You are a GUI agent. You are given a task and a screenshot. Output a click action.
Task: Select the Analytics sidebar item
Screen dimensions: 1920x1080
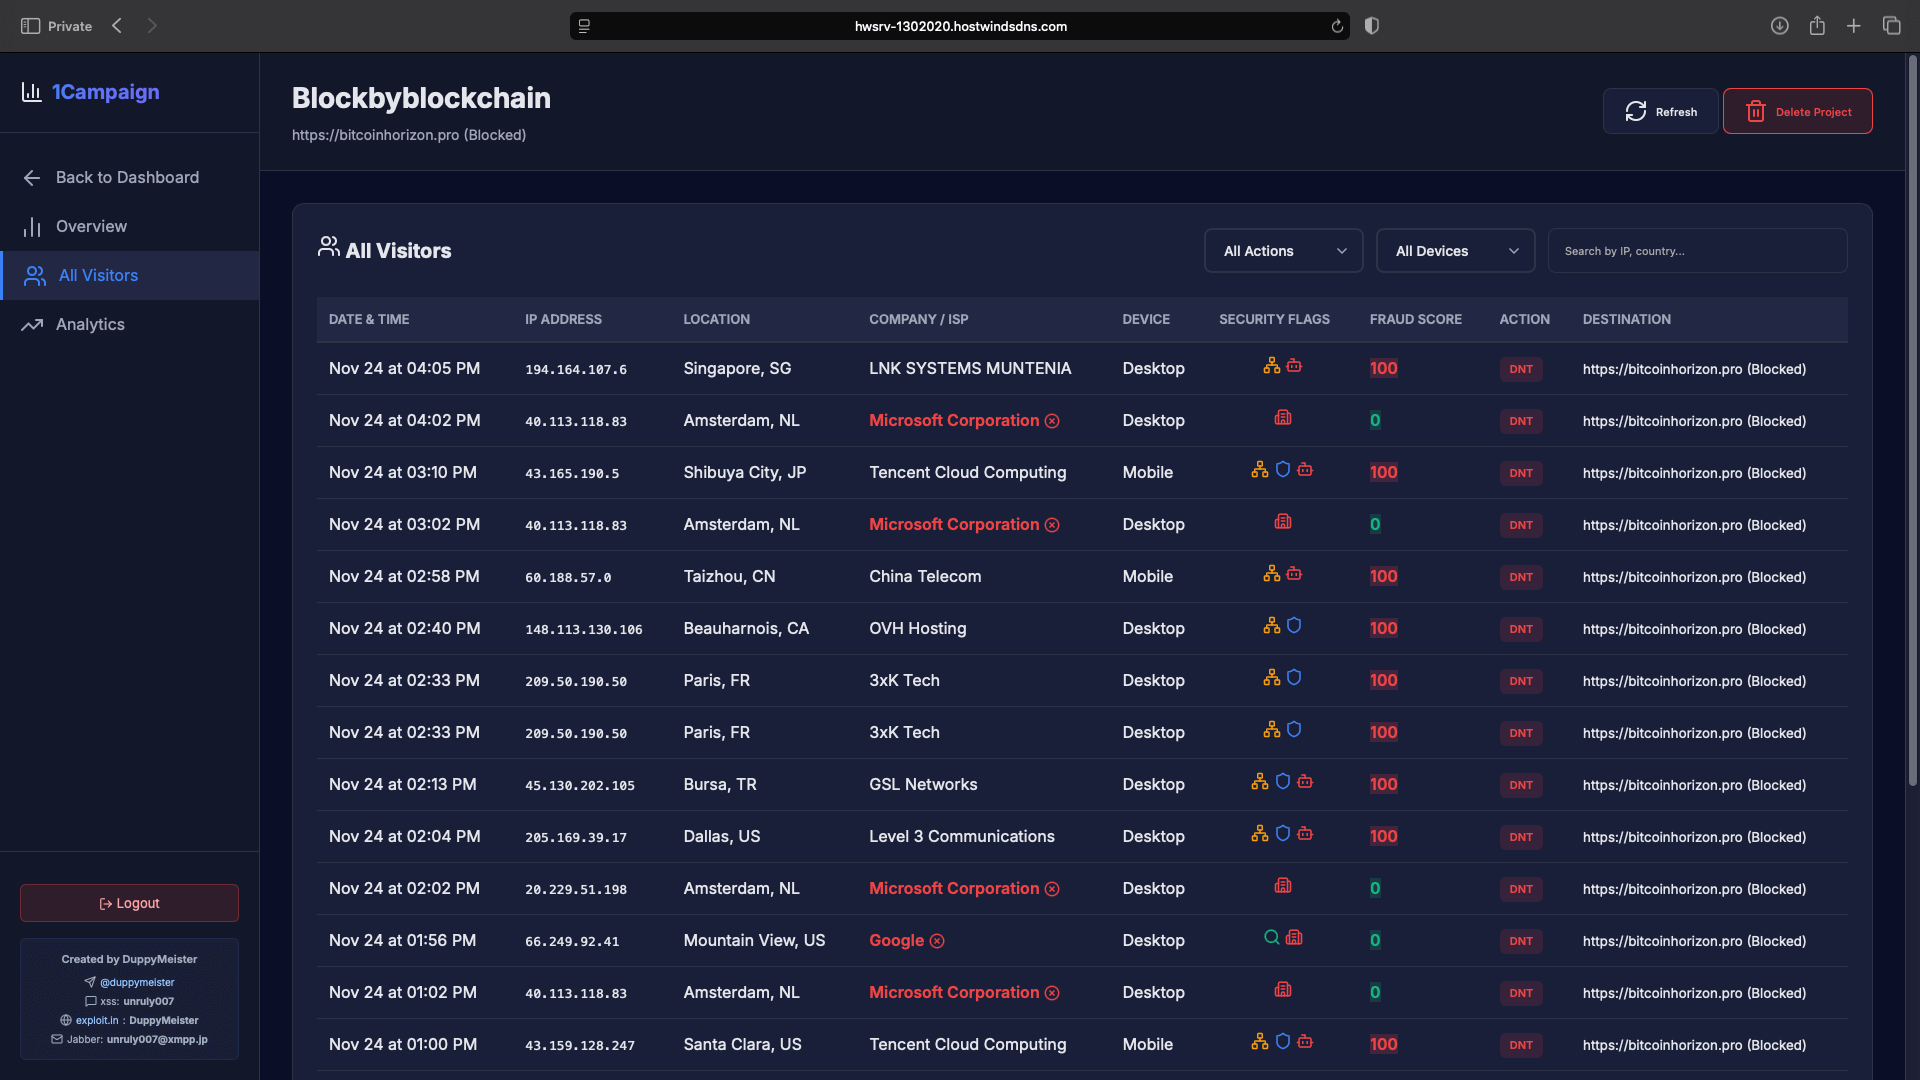pyautogui.click(x=90, y=324)
